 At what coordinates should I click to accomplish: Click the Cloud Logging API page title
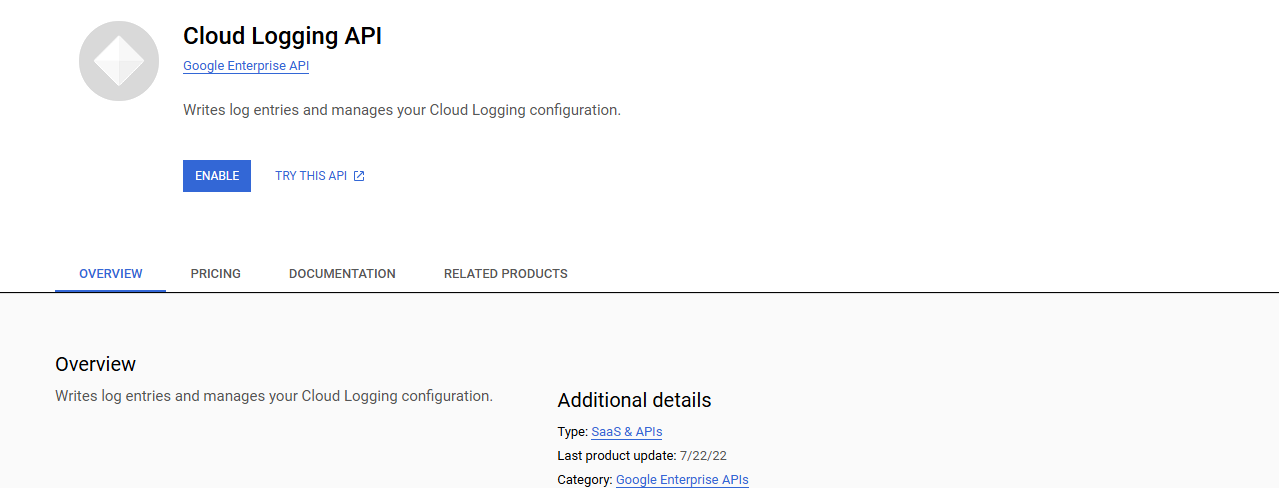click(x=282, y=36)
